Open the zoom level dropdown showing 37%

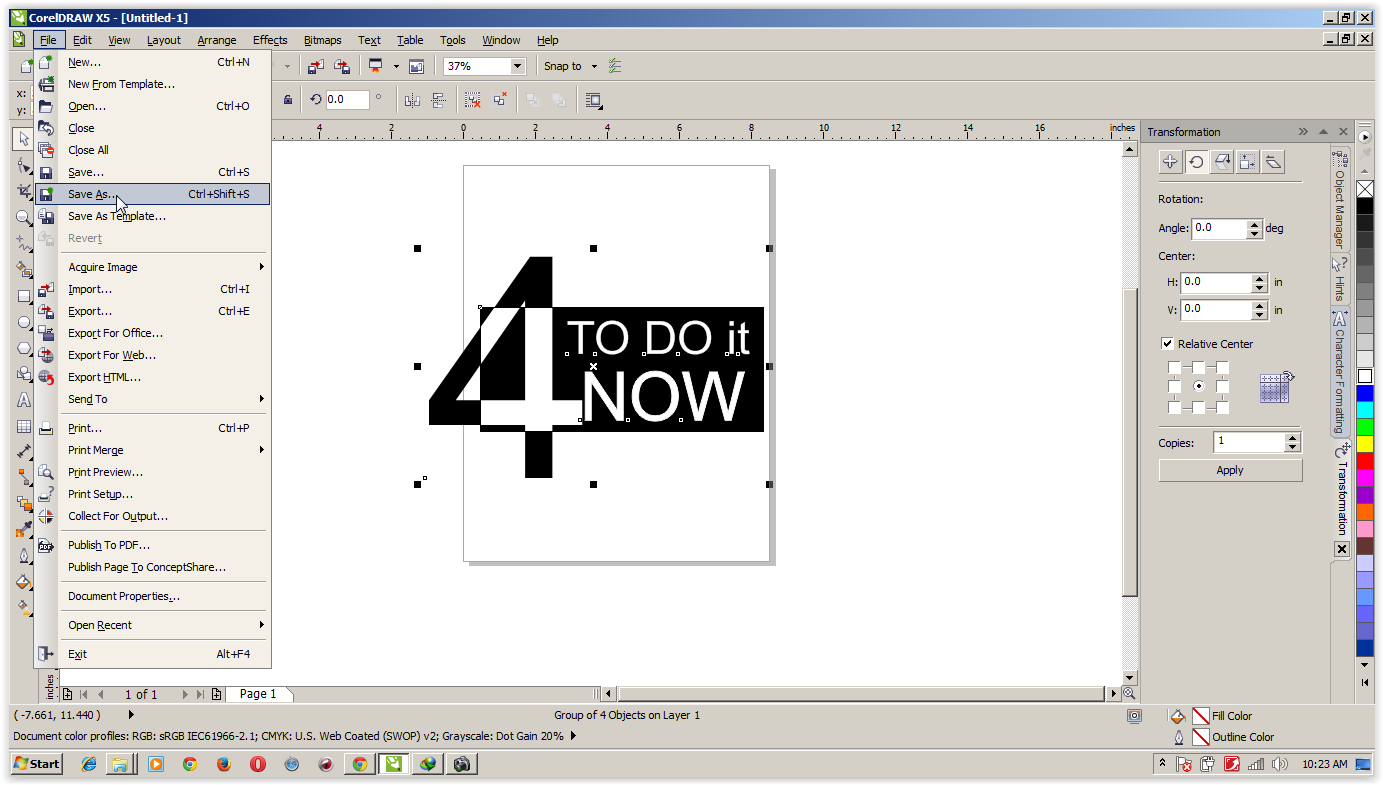click(518, 66)
